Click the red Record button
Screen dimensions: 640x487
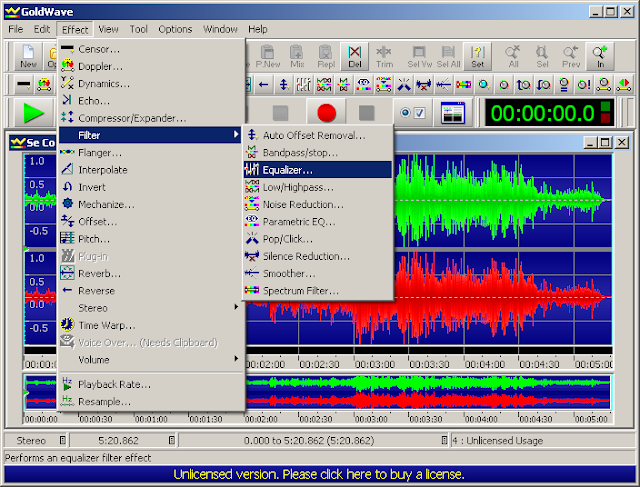pos(326,113)
